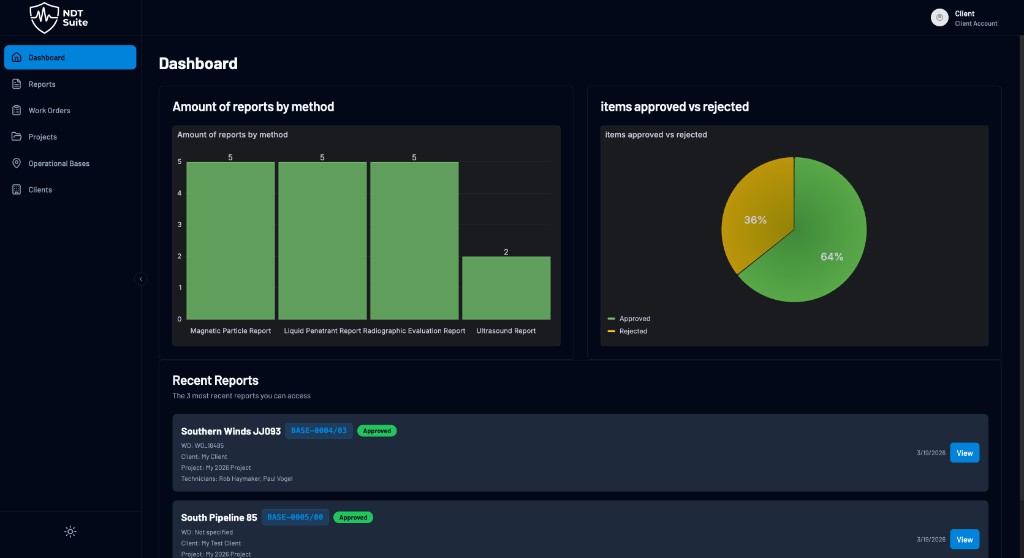Viewport: 1024px width, 558px height.
Task: Toggle the Rejected series in pie legend
Action: pyautogui.click(x=632, y=331)
